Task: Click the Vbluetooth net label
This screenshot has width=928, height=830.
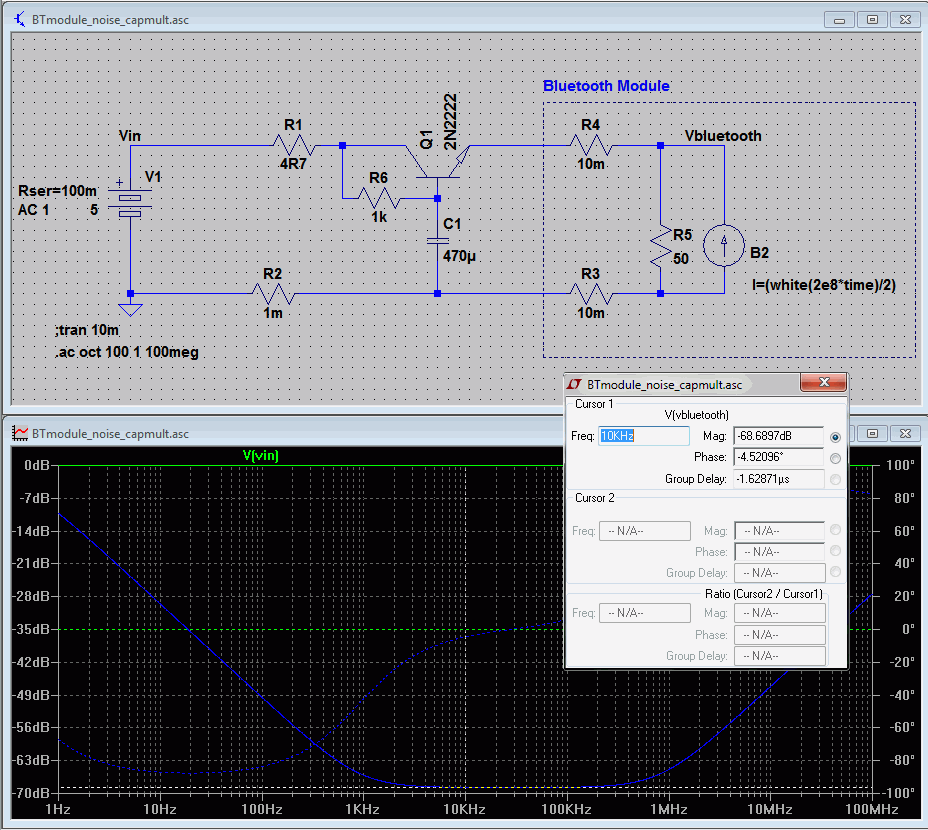Action: click(x=722, y=136)
